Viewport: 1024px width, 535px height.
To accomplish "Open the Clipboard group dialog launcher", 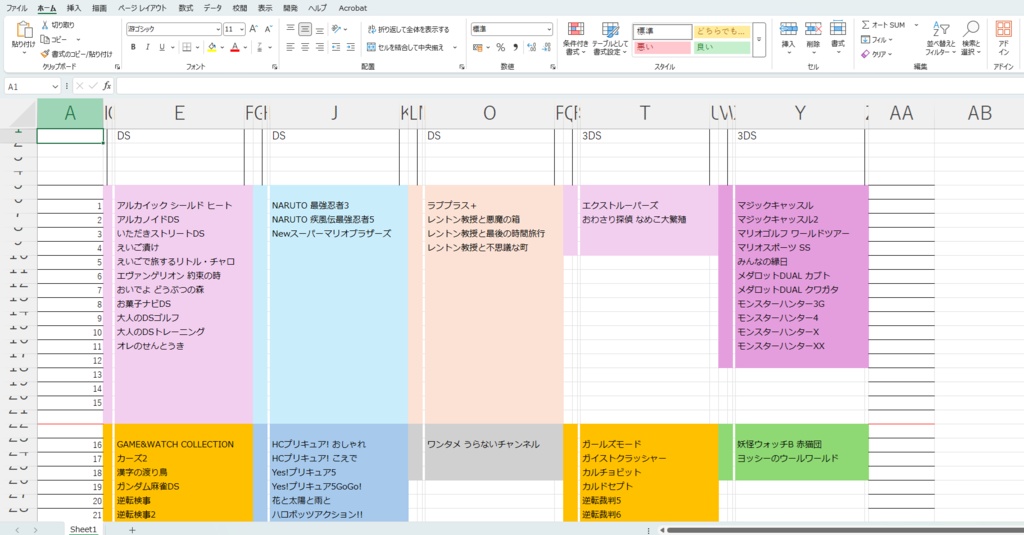I will pyautogui.click(x=118, y=67).
